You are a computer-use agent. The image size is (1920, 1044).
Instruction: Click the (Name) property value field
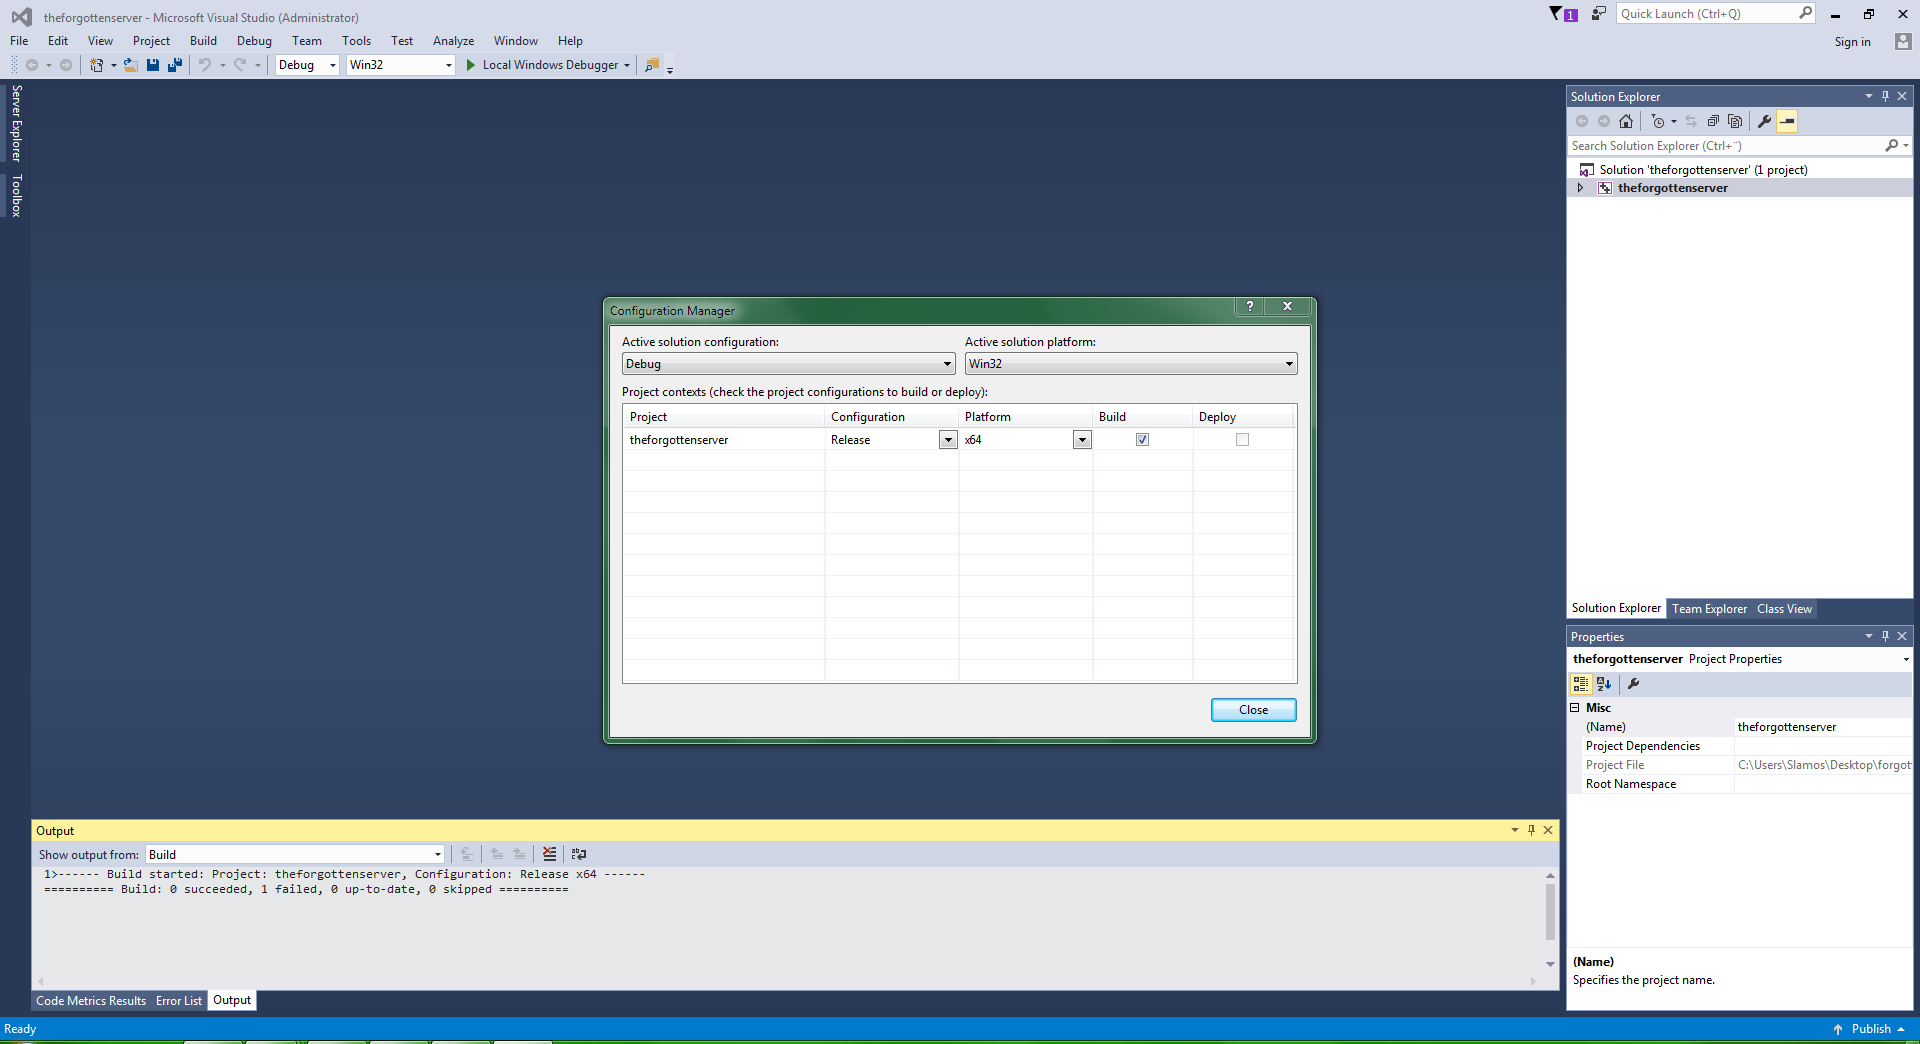point(1823,727)
